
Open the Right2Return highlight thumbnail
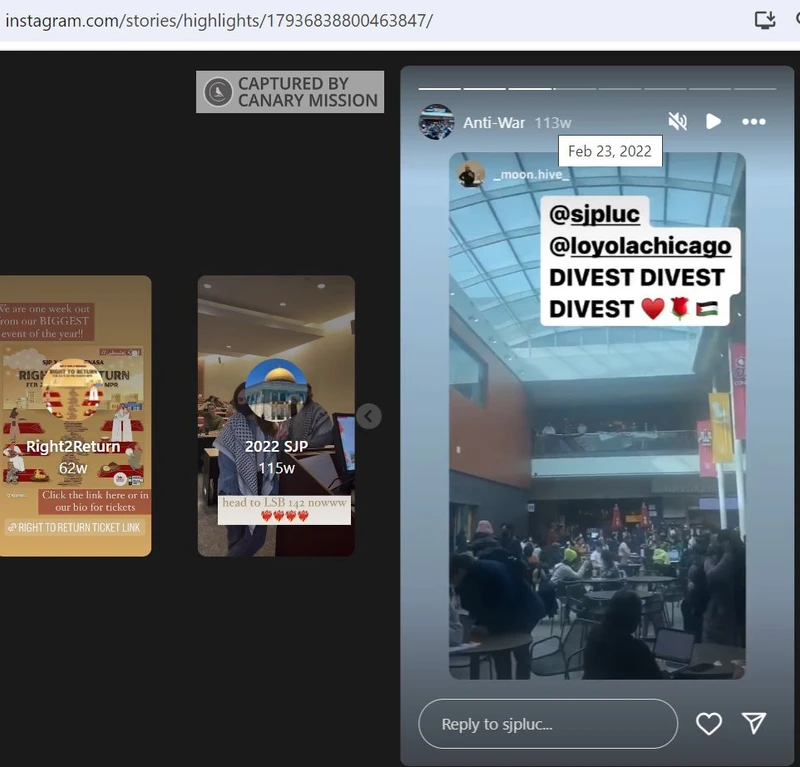(x=75, y=416)
